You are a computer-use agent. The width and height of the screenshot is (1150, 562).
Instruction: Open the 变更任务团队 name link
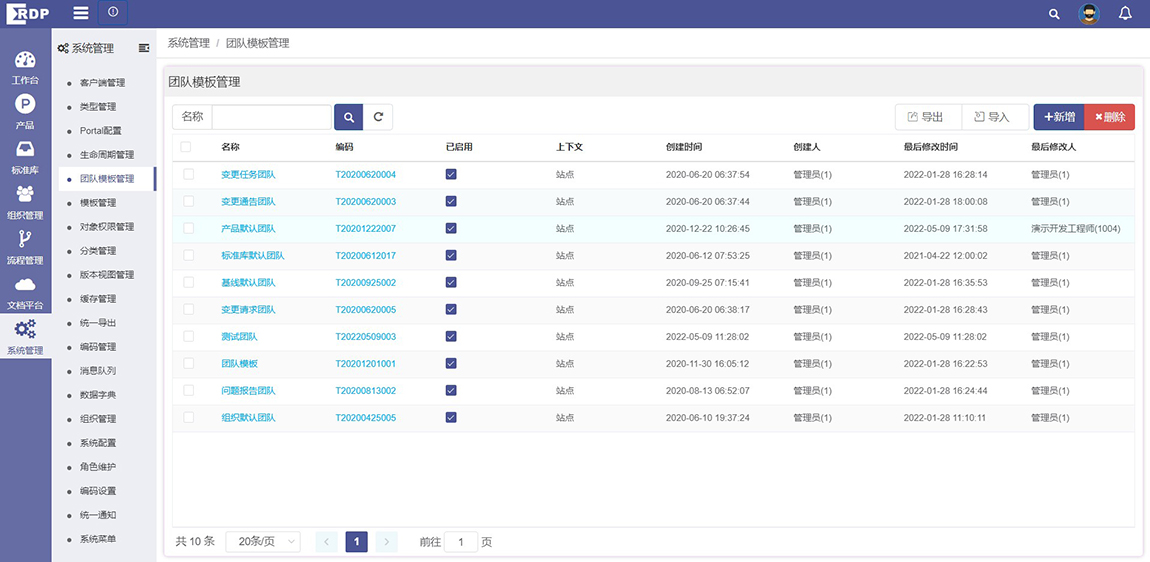[x=248, y=175]
